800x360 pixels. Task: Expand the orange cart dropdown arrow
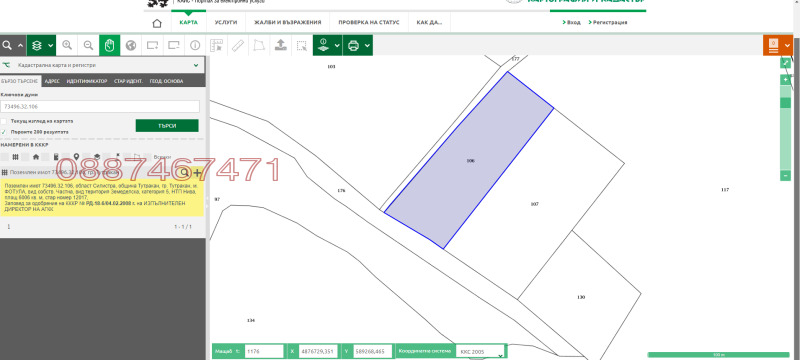788,45
